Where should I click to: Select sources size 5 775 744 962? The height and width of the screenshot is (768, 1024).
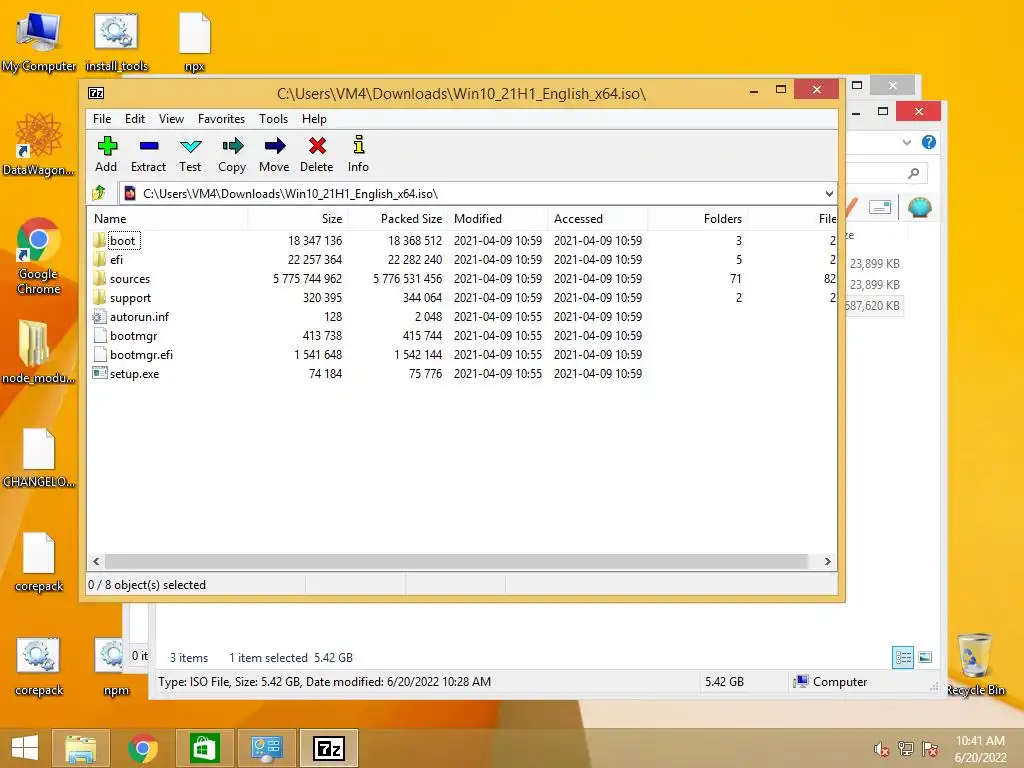coord(308,279)
